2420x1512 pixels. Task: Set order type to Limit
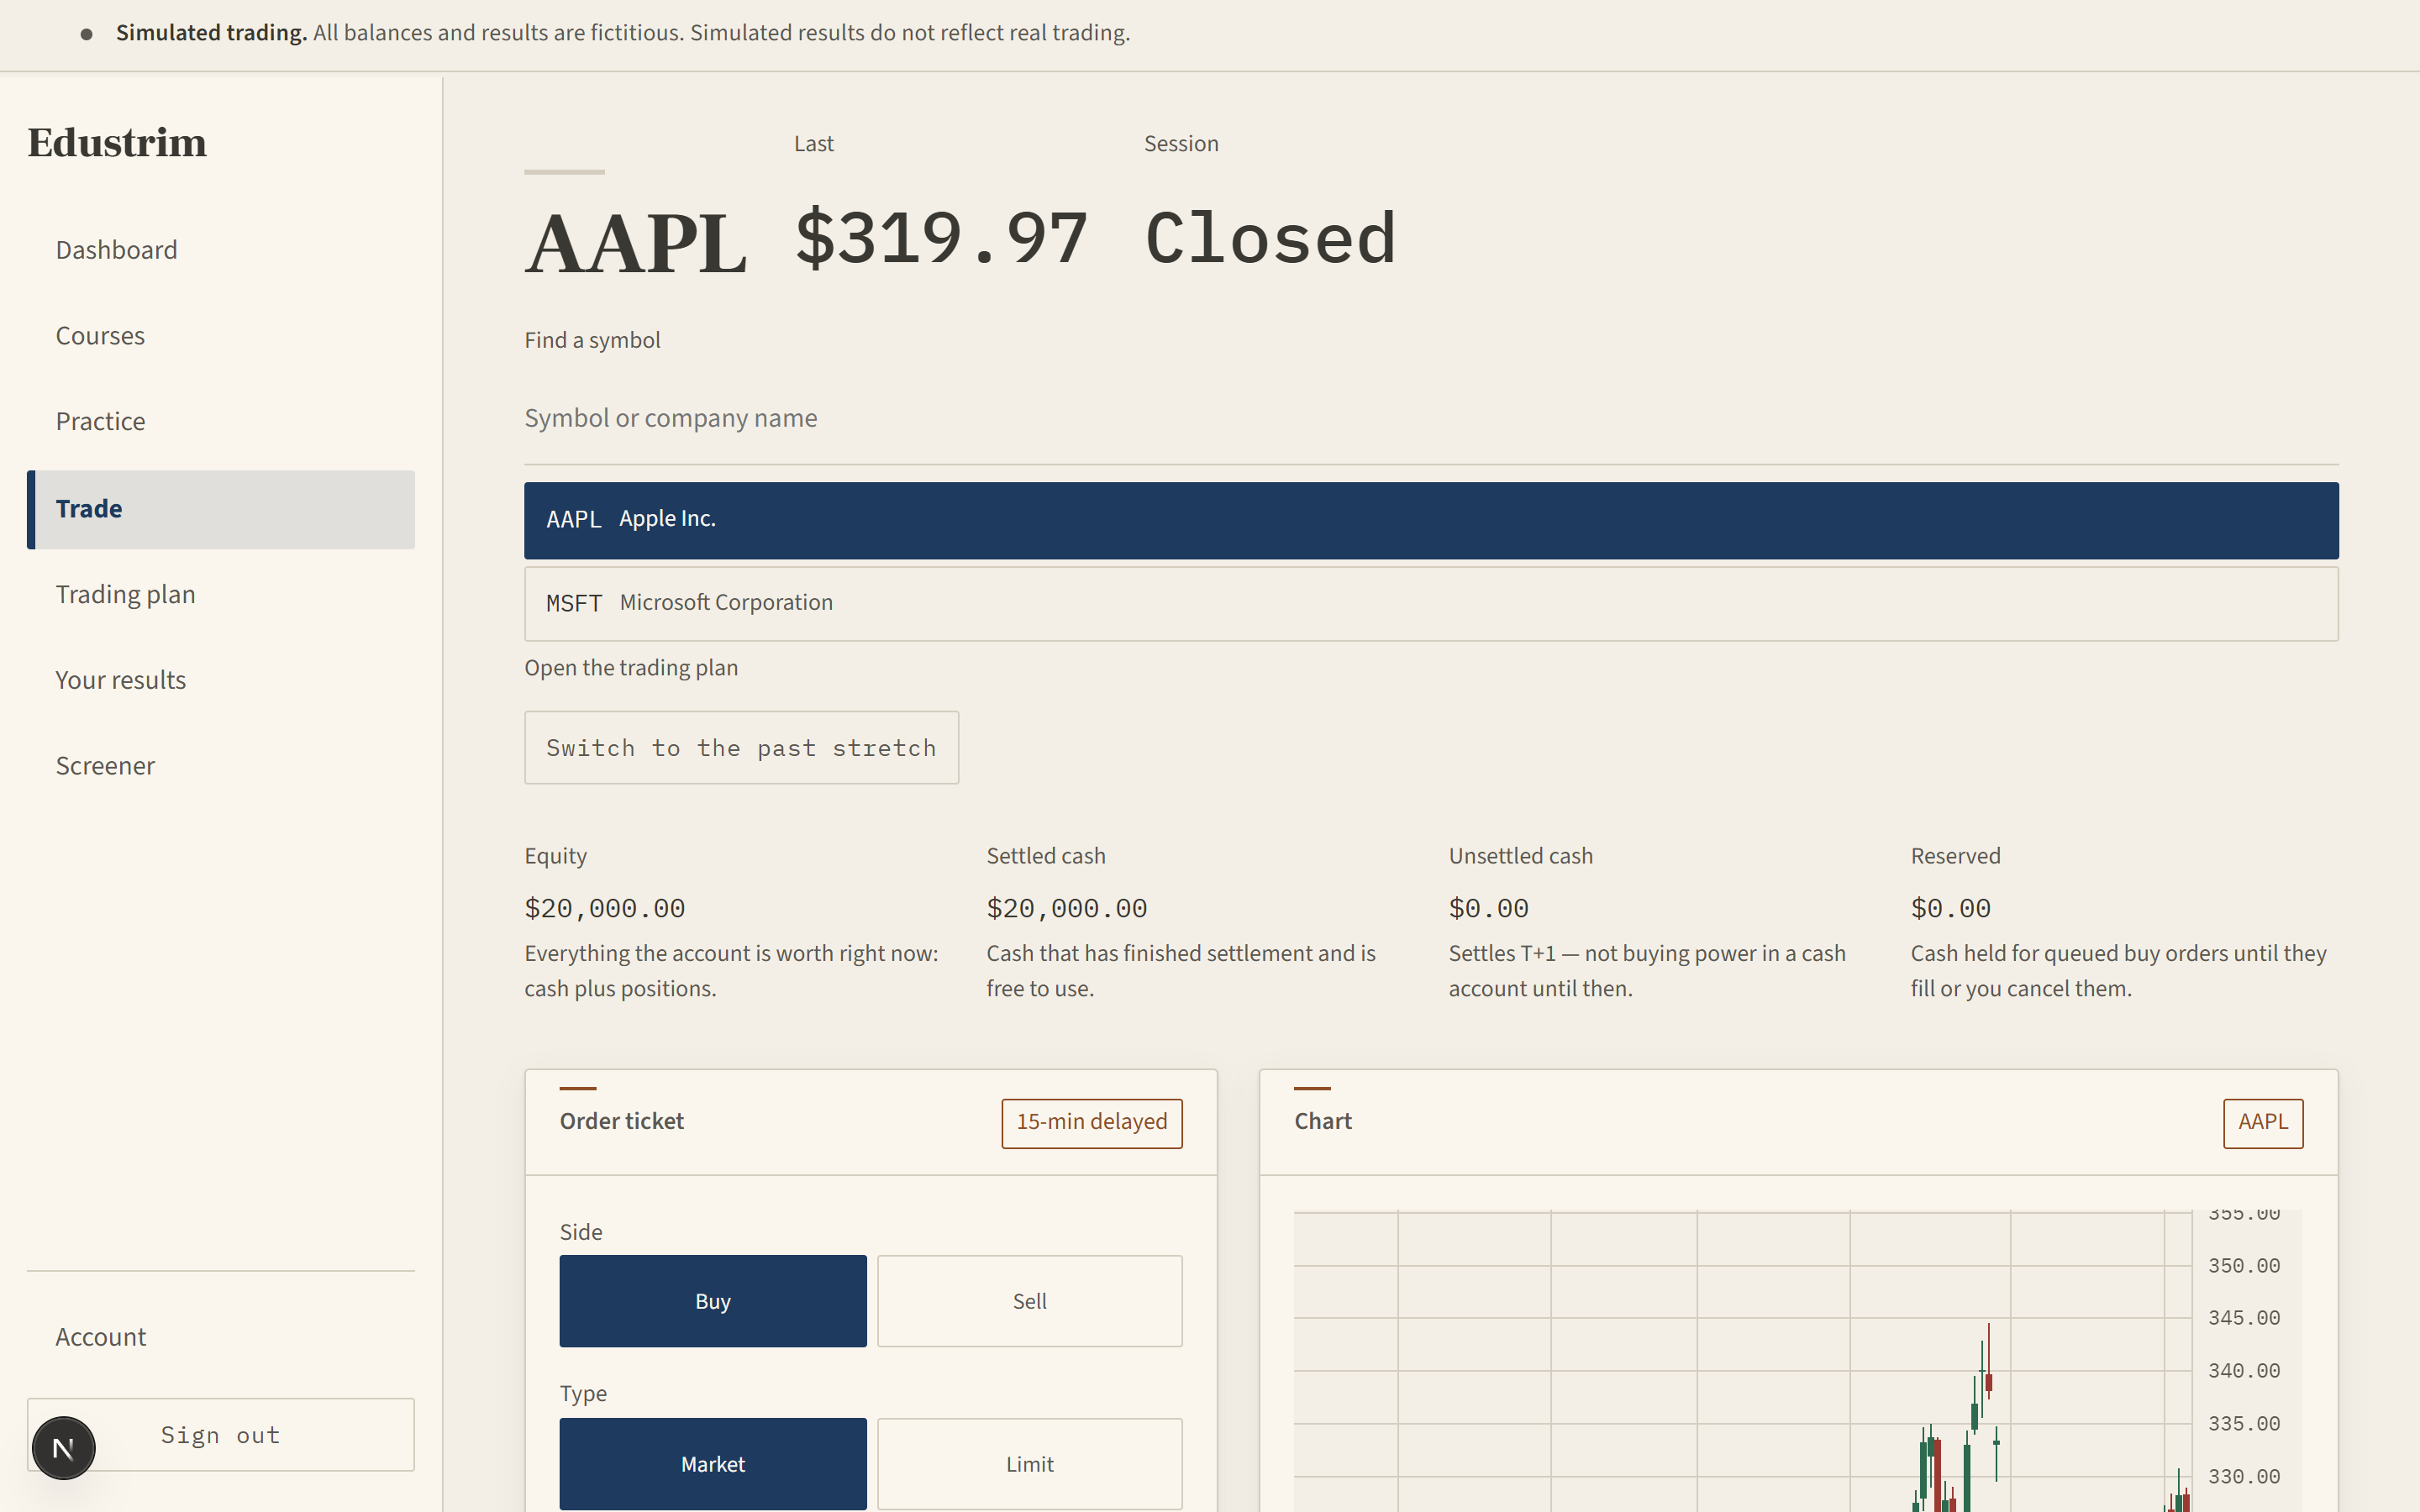coord(1030,1464)
